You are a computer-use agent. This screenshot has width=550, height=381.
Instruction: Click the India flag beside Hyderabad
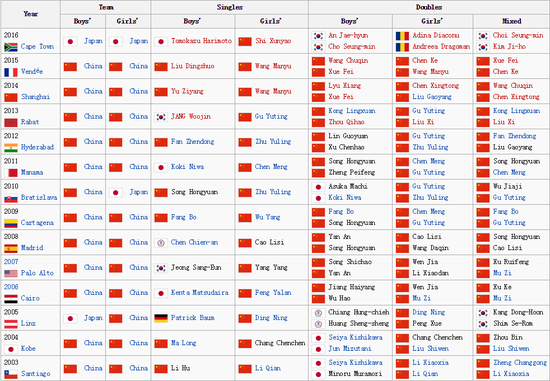pyautogui.click(x=11, y=148)
